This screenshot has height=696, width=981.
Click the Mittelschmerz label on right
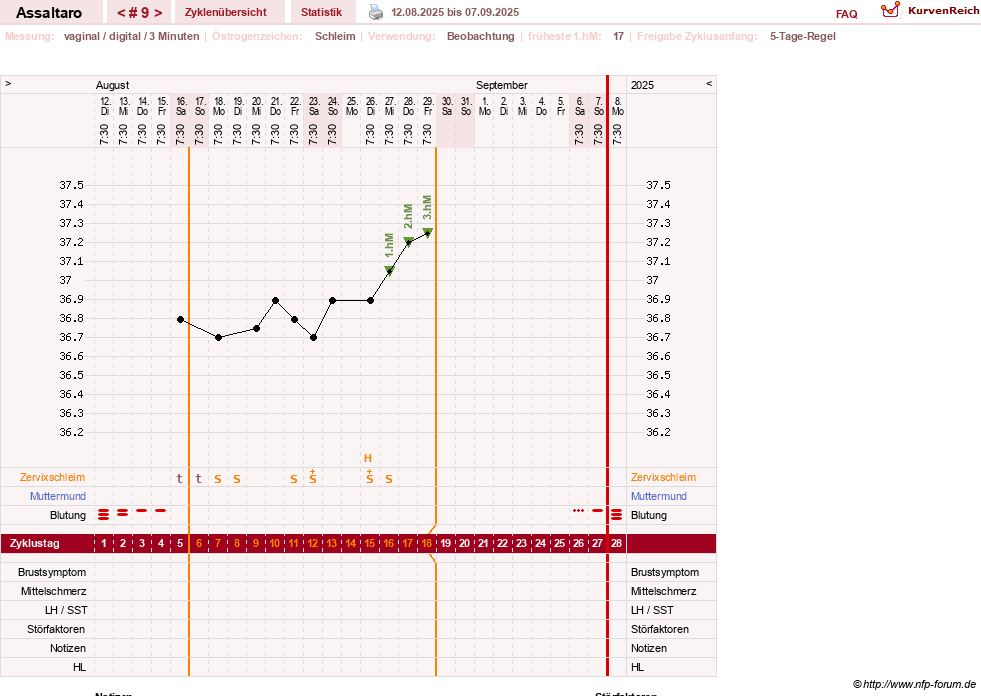[663, 591]
